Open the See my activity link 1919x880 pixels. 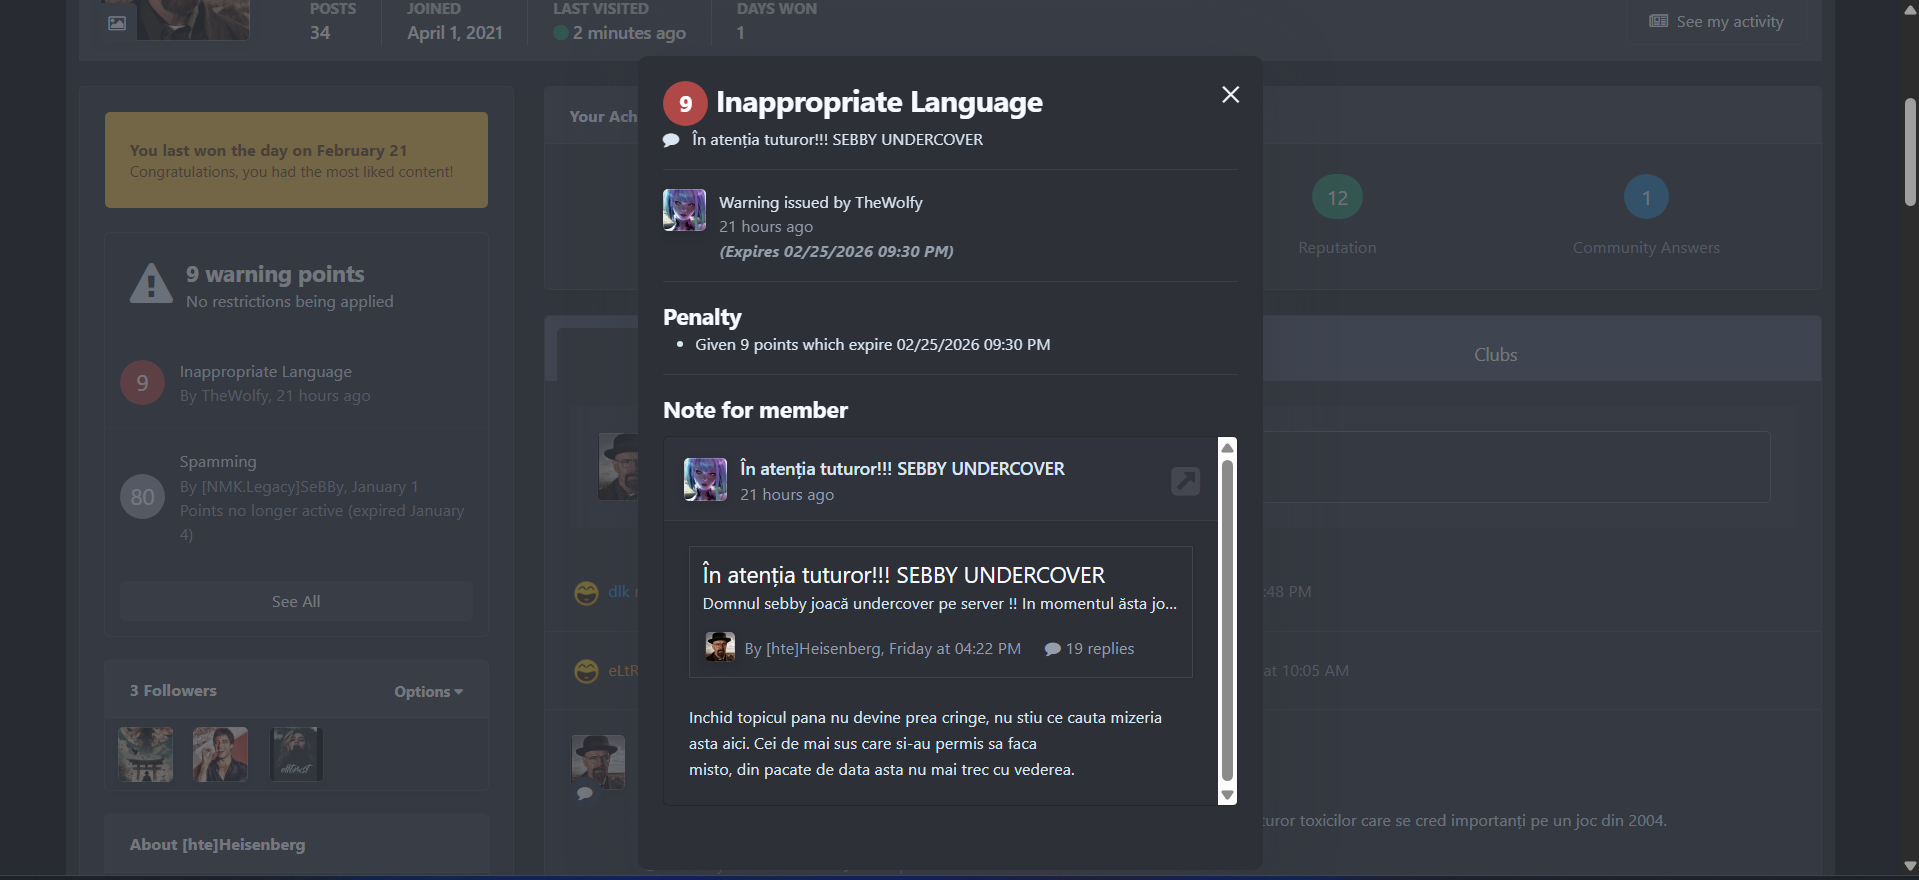point(1716,22)
